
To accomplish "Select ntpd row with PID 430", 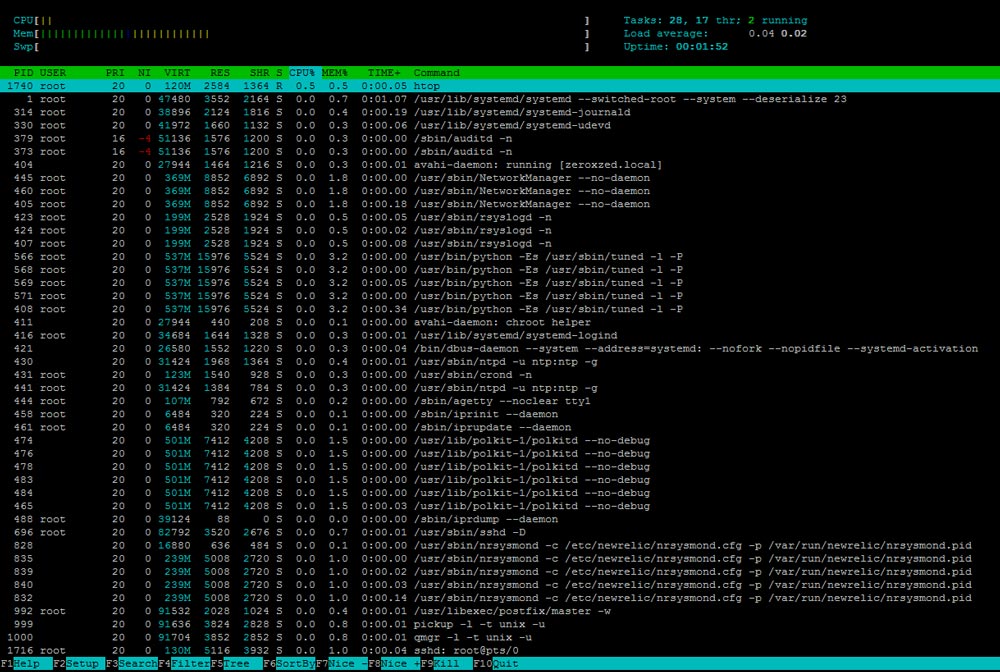I will coord(500,362).
